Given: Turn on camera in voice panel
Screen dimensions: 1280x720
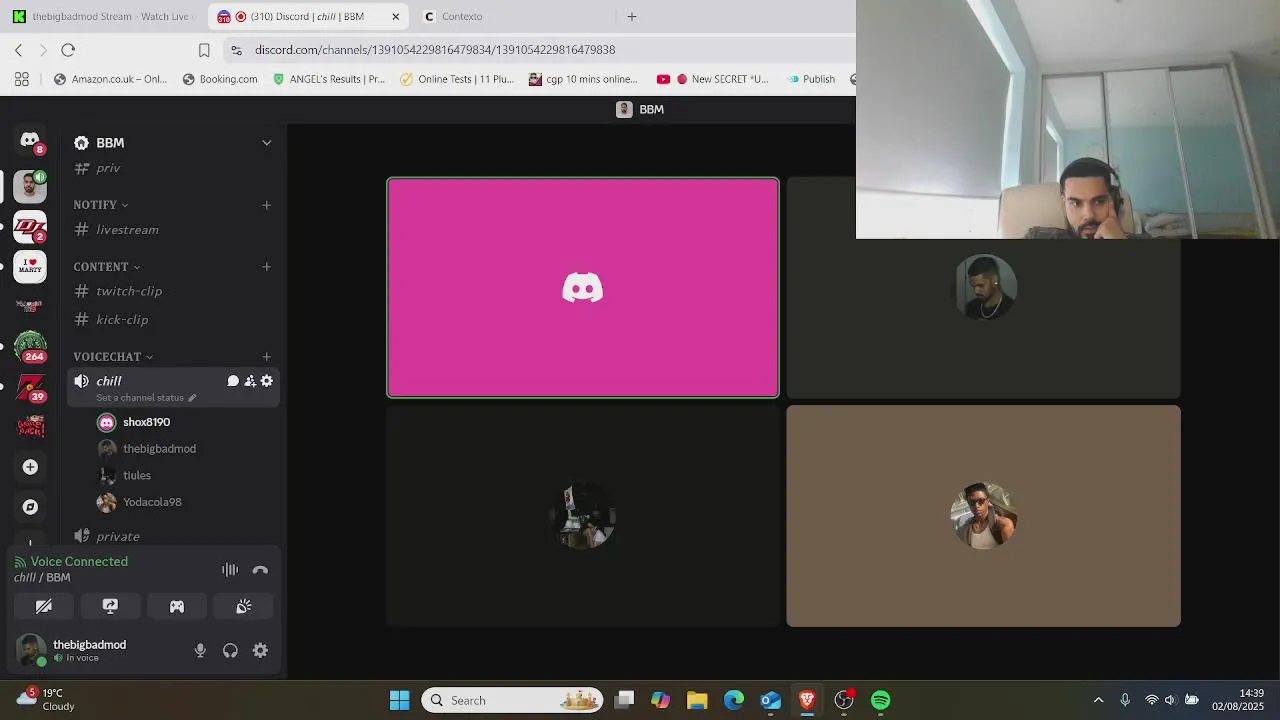Looking at the screenshot, I should 44,606.
